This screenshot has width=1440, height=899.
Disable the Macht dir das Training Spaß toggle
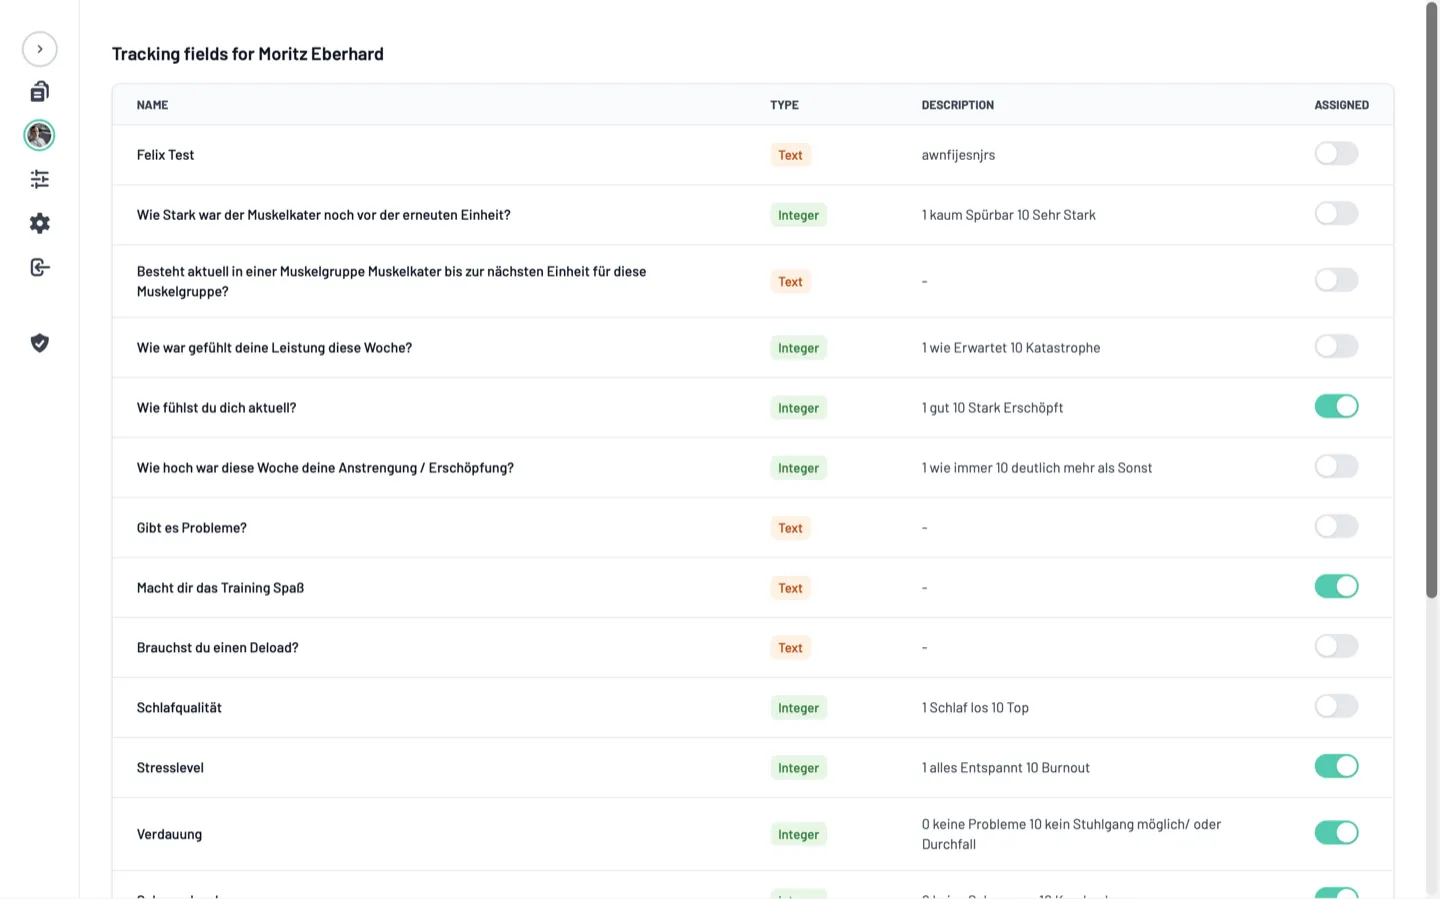pyautogui.click(x=1336, y=586)
